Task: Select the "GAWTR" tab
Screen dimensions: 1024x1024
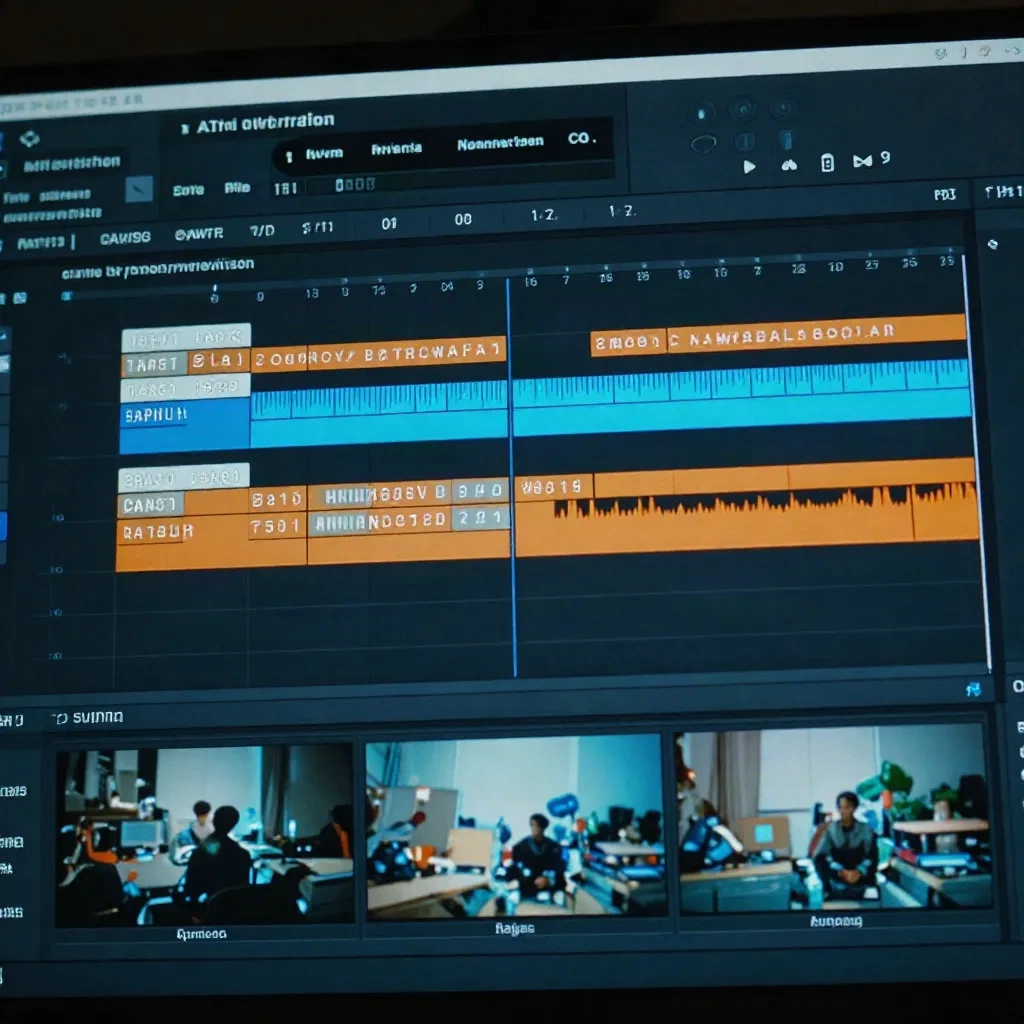Action: (199, 234)
